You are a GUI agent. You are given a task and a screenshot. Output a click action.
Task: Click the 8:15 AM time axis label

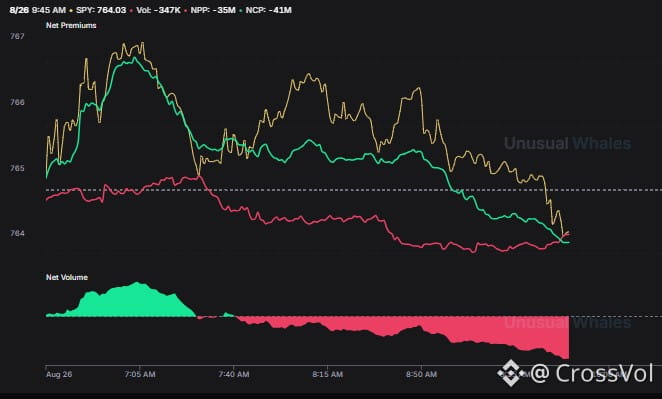pos(327,375)
